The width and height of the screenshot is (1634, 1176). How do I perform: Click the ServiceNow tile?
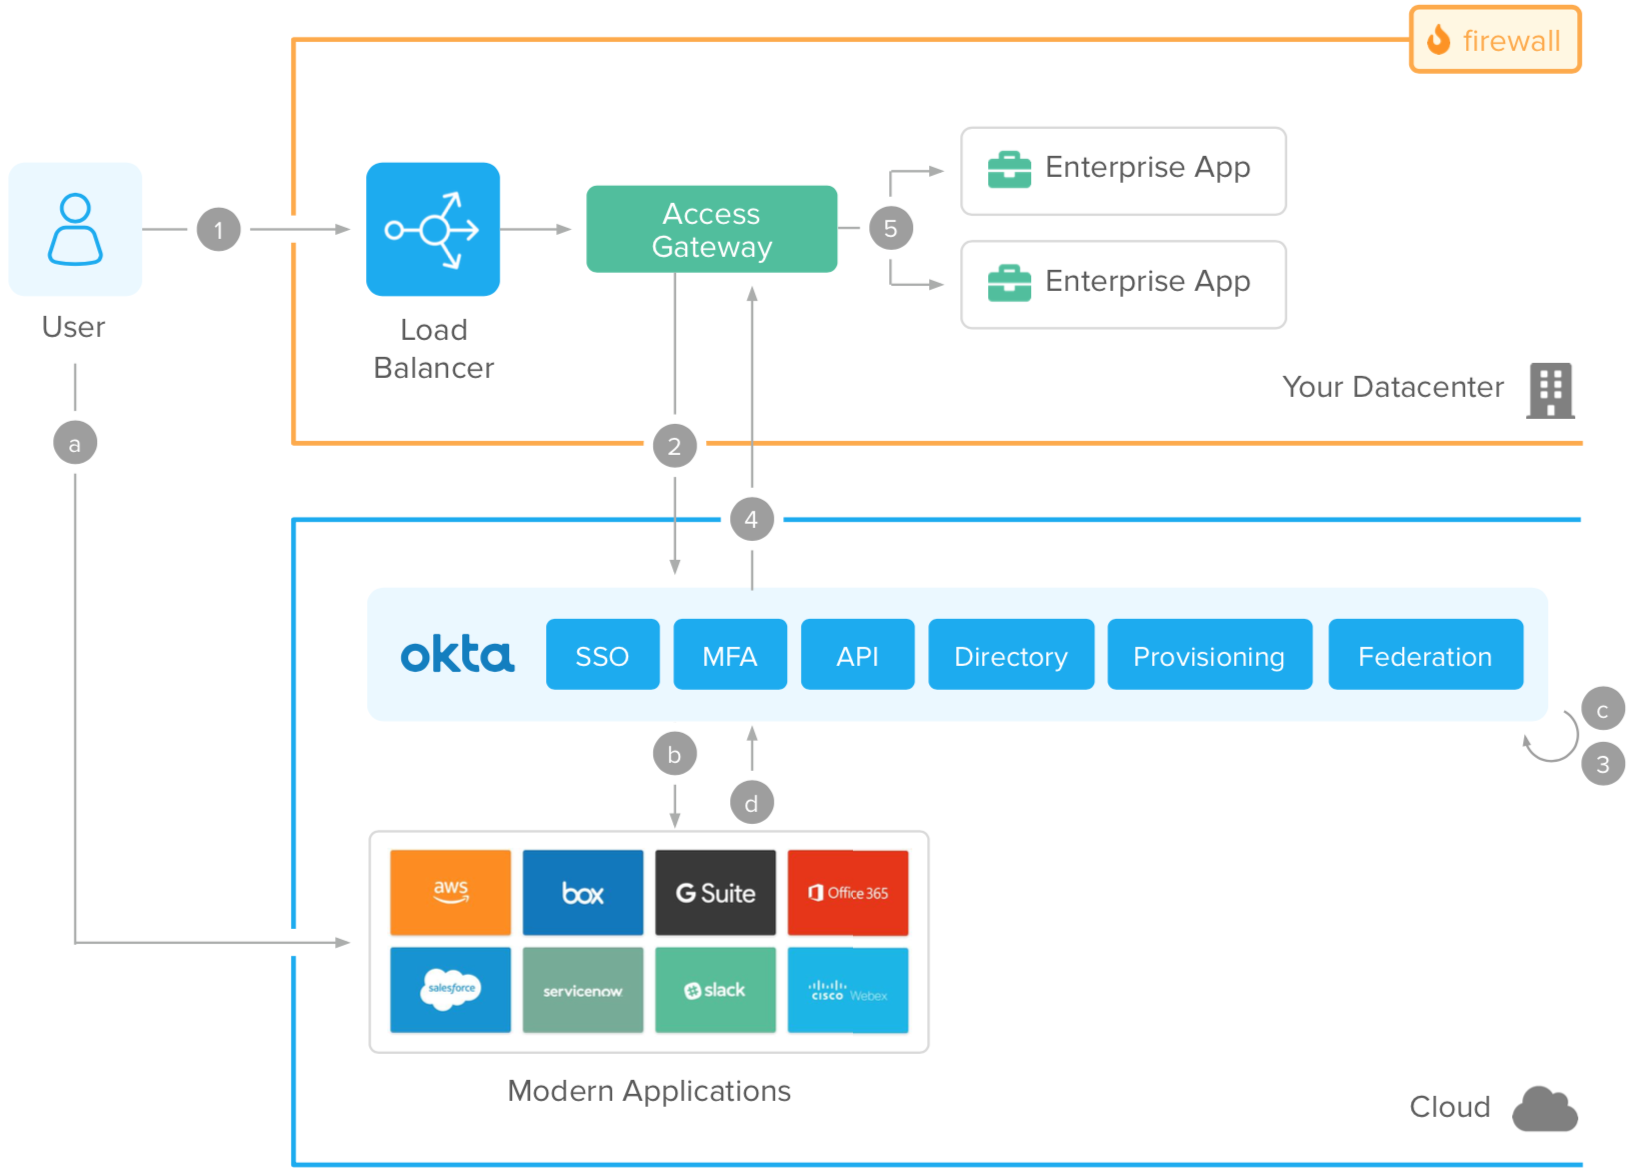tap(582, 989)
